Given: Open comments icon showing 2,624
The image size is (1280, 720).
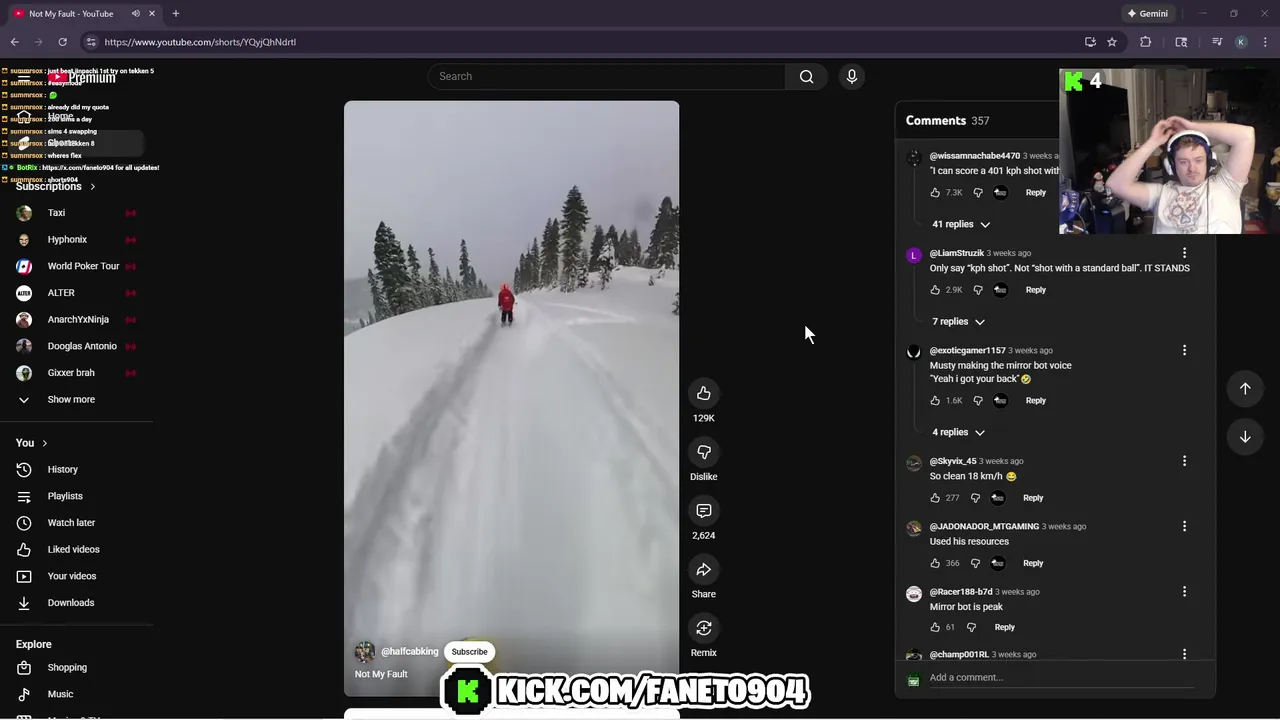Looking at the screenshot, I should (x=704, y=511).
